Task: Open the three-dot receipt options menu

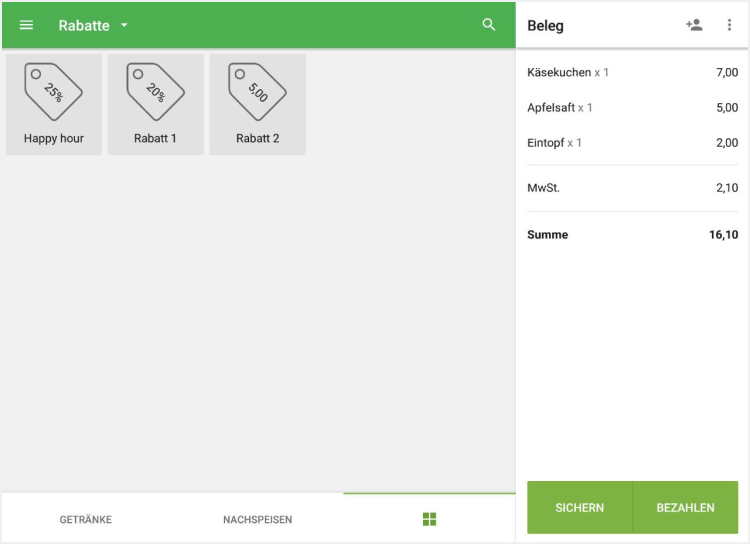Action: [729, 25]
